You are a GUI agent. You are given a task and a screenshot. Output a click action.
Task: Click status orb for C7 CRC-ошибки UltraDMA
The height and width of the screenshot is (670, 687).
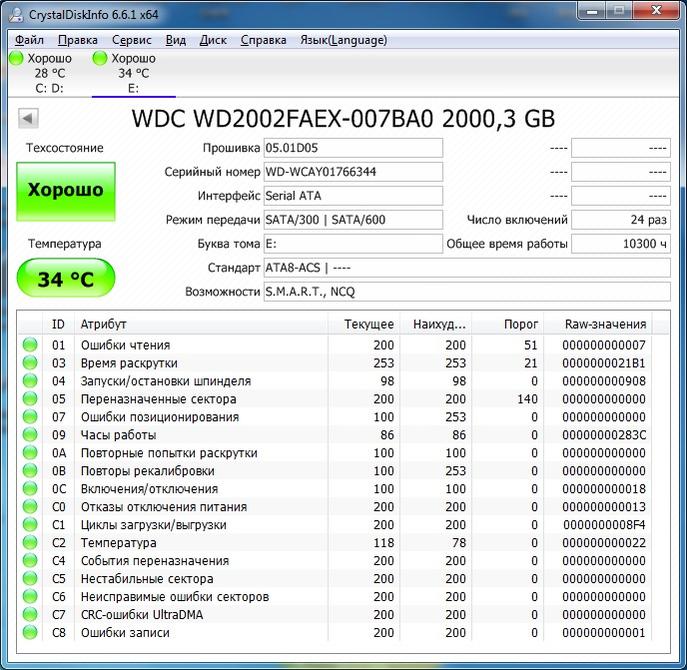[30, 614]
